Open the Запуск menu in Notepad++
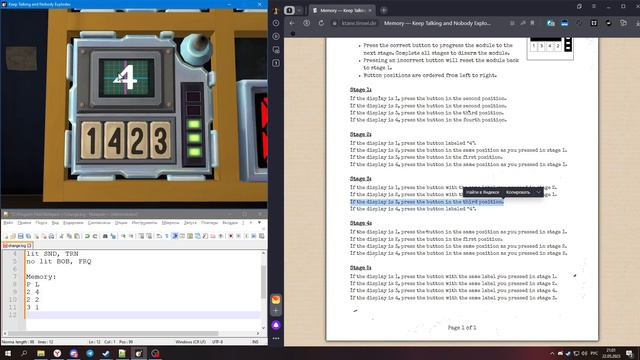 pos(190,223)
